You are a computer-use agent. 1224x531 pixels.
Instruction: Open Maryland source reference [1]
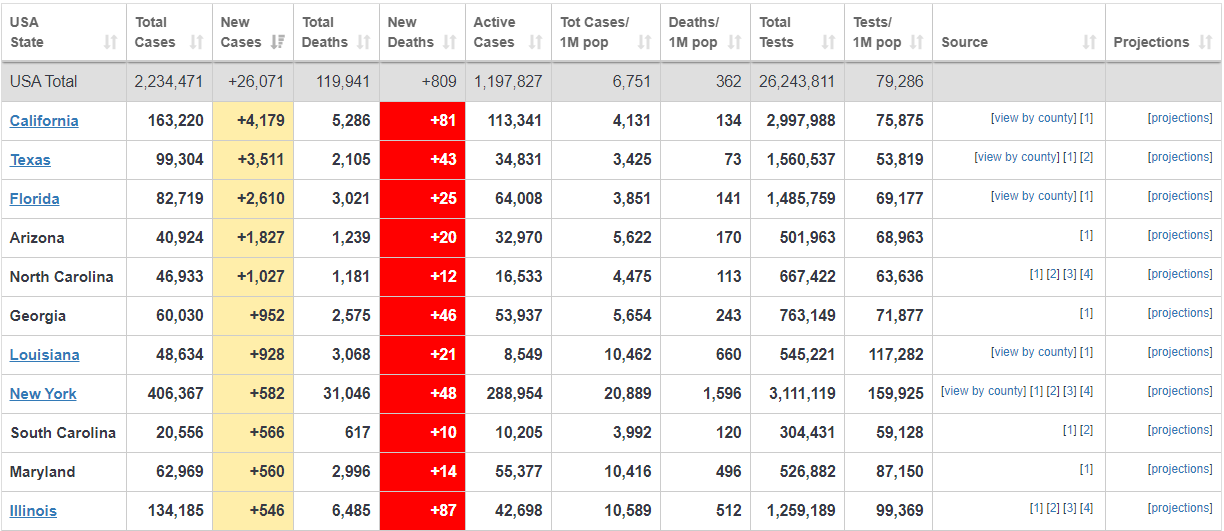click(x=1087, y=469)
